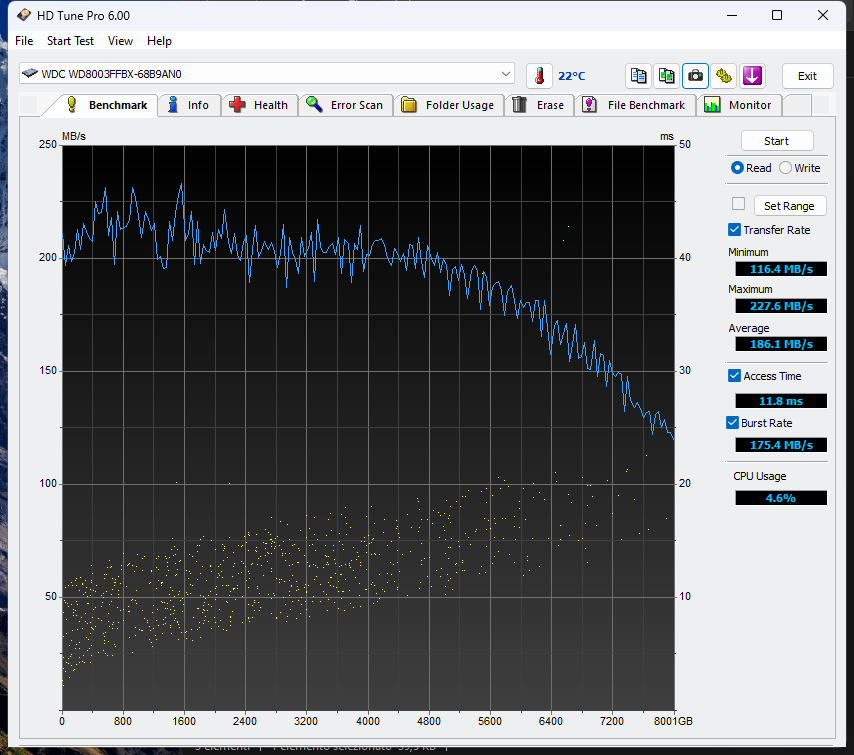Click the 8001GB axis label
Viewport: 854px width, 755px height.
pyautogui.click(x=673, y=721)
